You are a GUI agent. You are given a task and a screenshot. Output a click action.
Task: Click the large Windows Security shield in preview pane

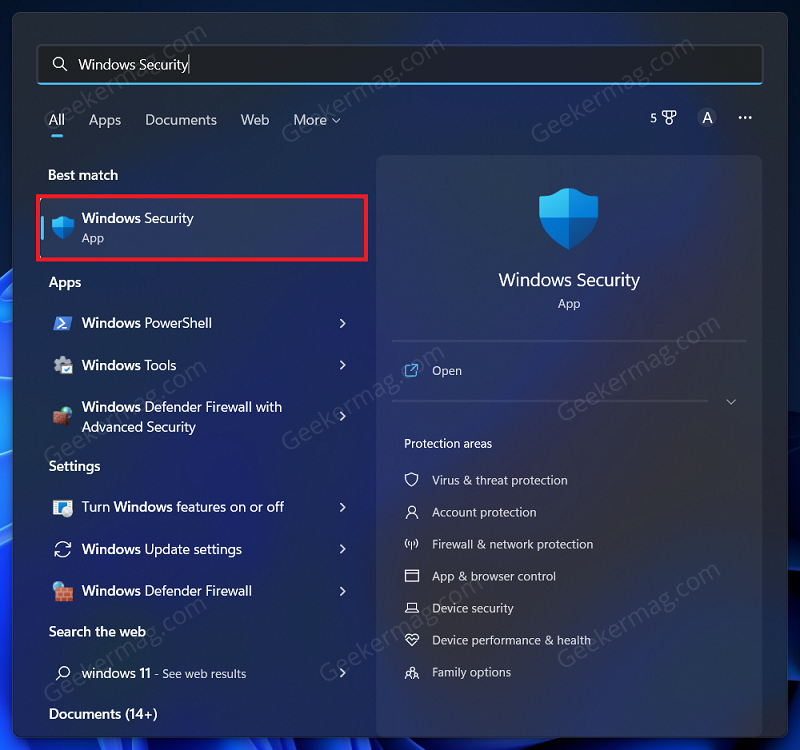click(568, 218)
